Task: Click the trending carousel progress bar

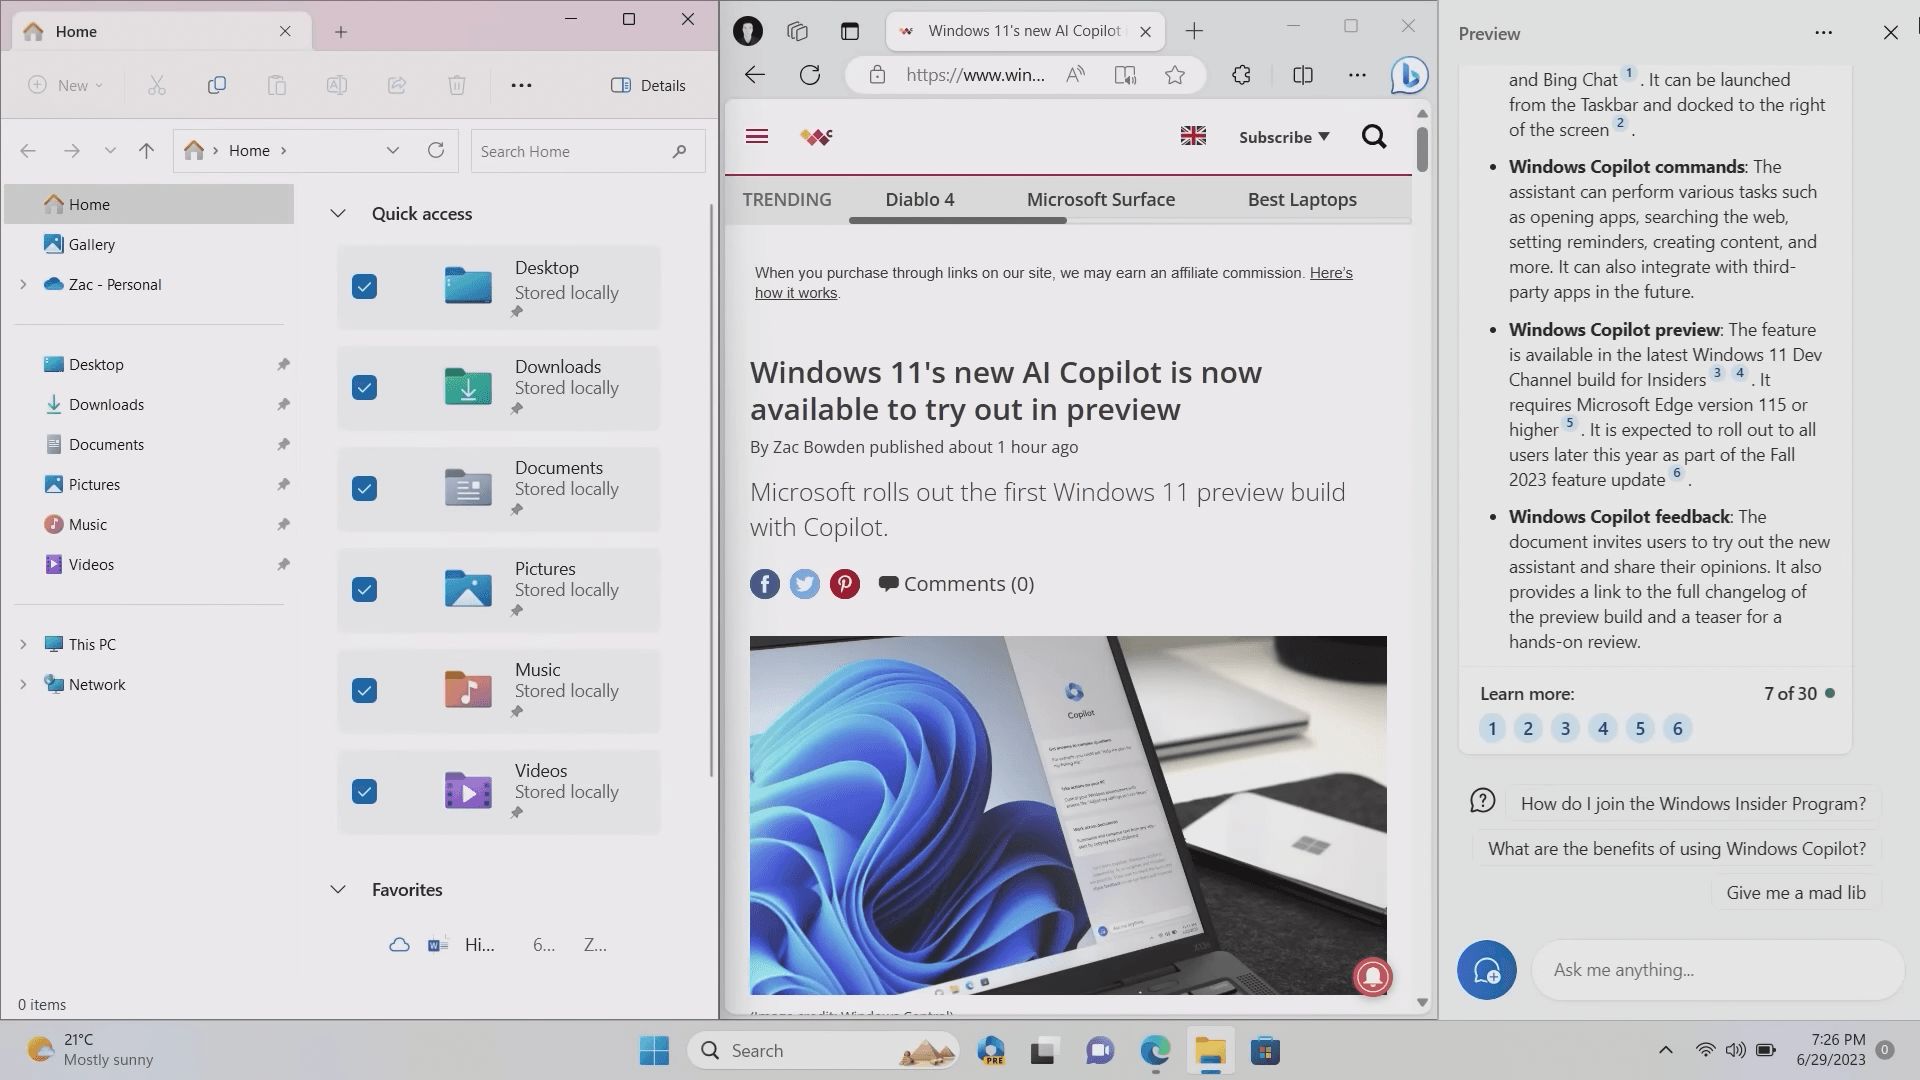Action: [x=957, y=219]
